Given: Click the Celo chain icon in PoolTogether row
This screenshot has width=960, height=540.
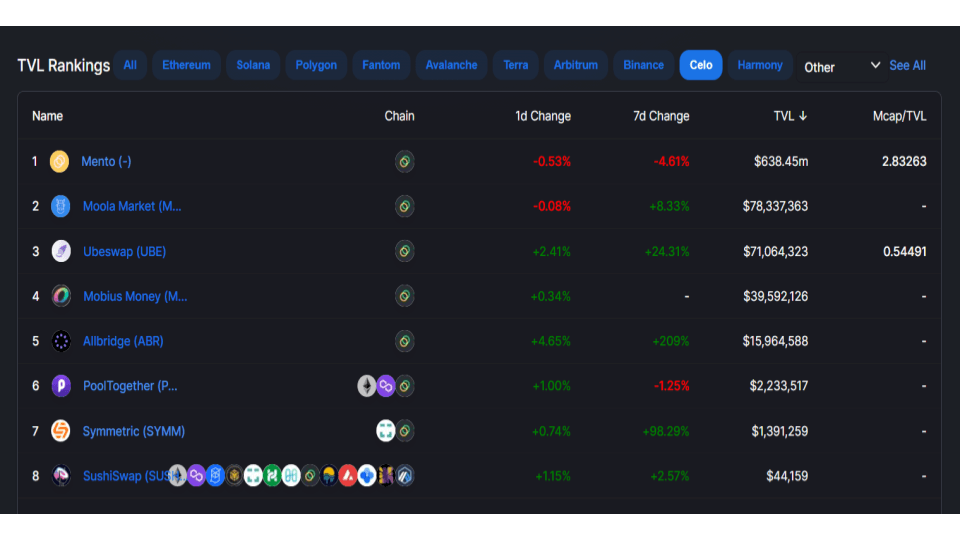Looking at the screenshot, I should (405, 386).
